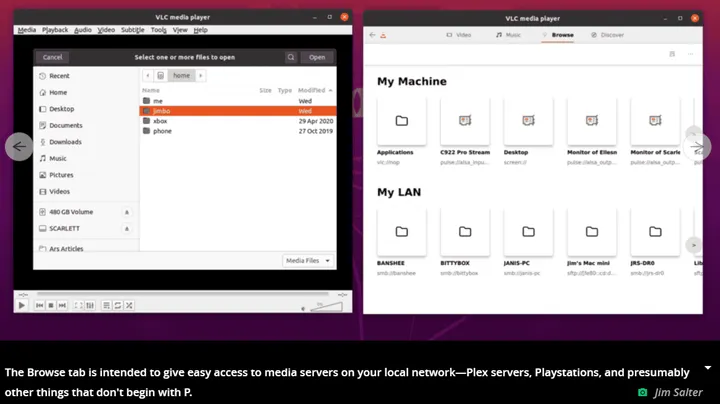Eject the 480 GB Volume
720x404 pixels.
click(126, 212)
